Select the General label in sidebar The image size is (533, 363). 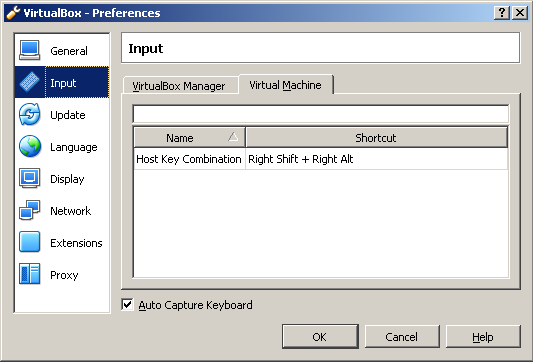tap(69, 51)
